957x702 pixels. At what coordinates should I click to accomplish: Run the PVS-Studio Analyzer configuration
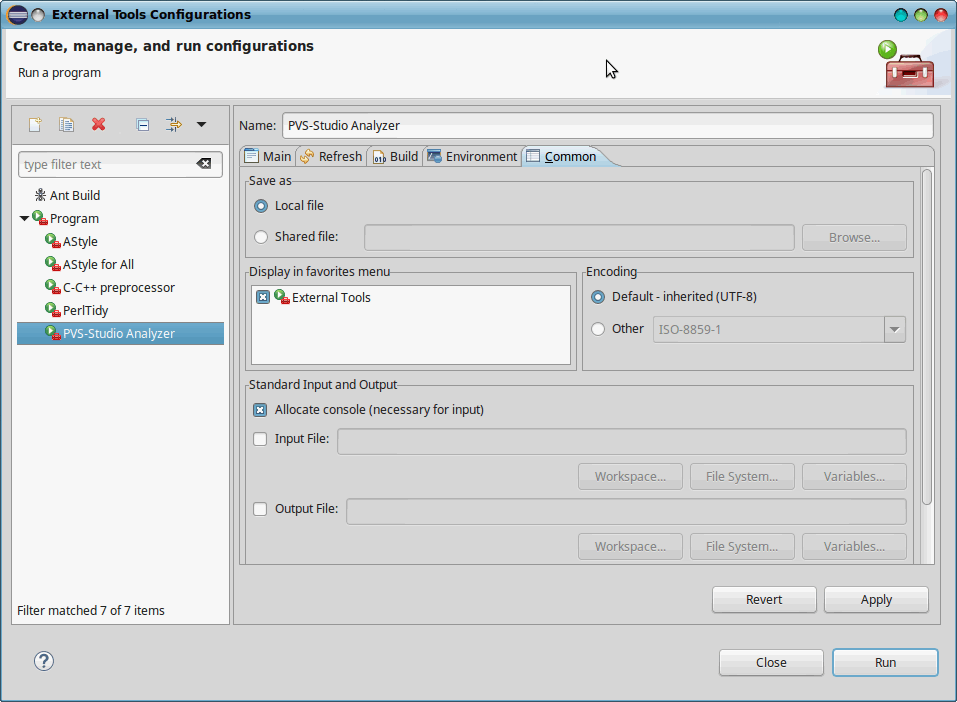886,662
